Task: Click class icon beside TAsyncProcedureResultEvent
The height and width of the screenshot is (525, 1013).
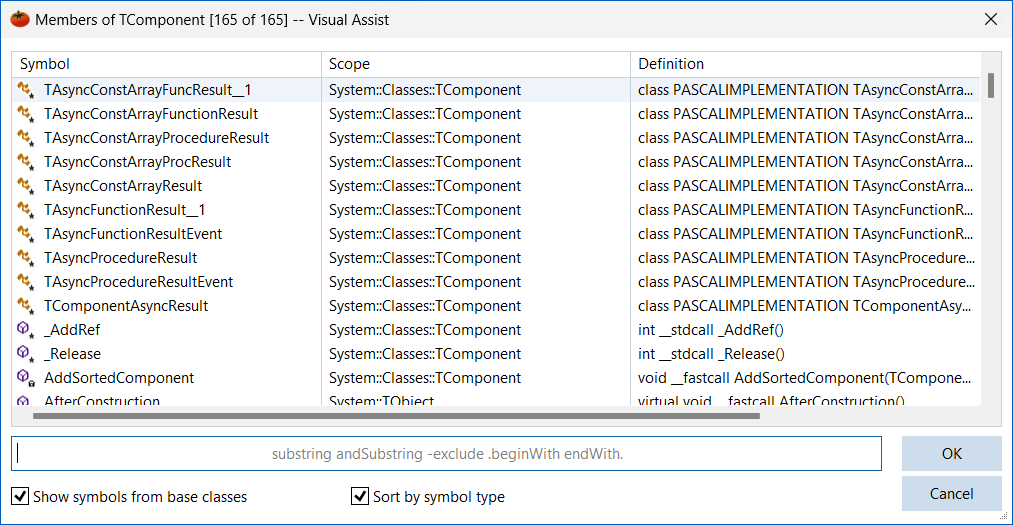Action: coord(25,282)
